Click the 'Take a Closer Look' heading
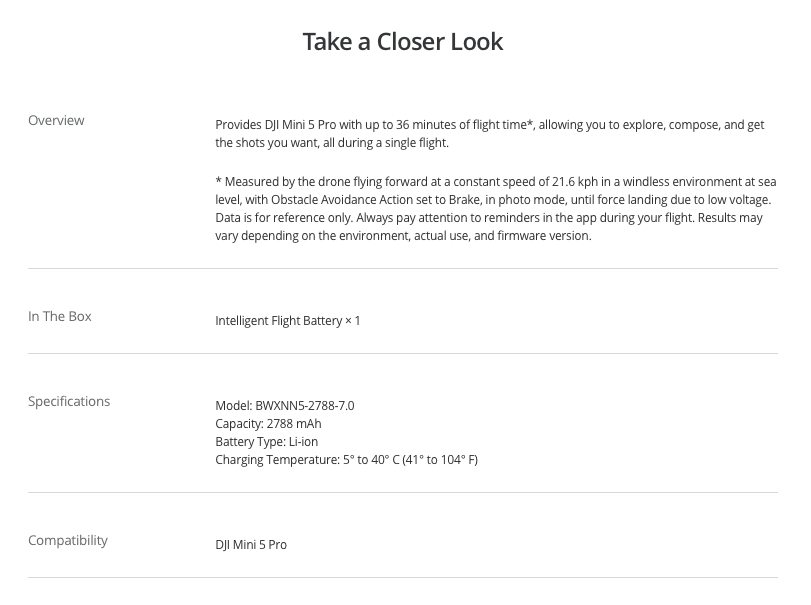The width and height of the screenshot is (811, 605). [x=402, y=41]
